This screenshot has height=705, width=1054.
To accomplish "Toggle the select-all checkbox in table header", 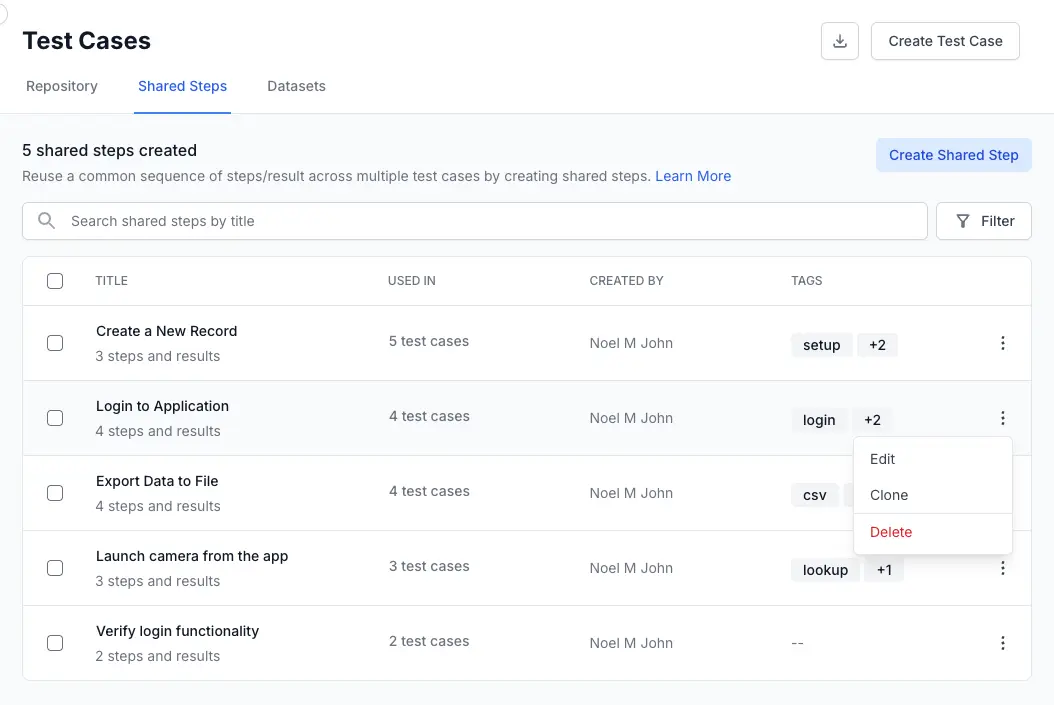I will (55, 281).
